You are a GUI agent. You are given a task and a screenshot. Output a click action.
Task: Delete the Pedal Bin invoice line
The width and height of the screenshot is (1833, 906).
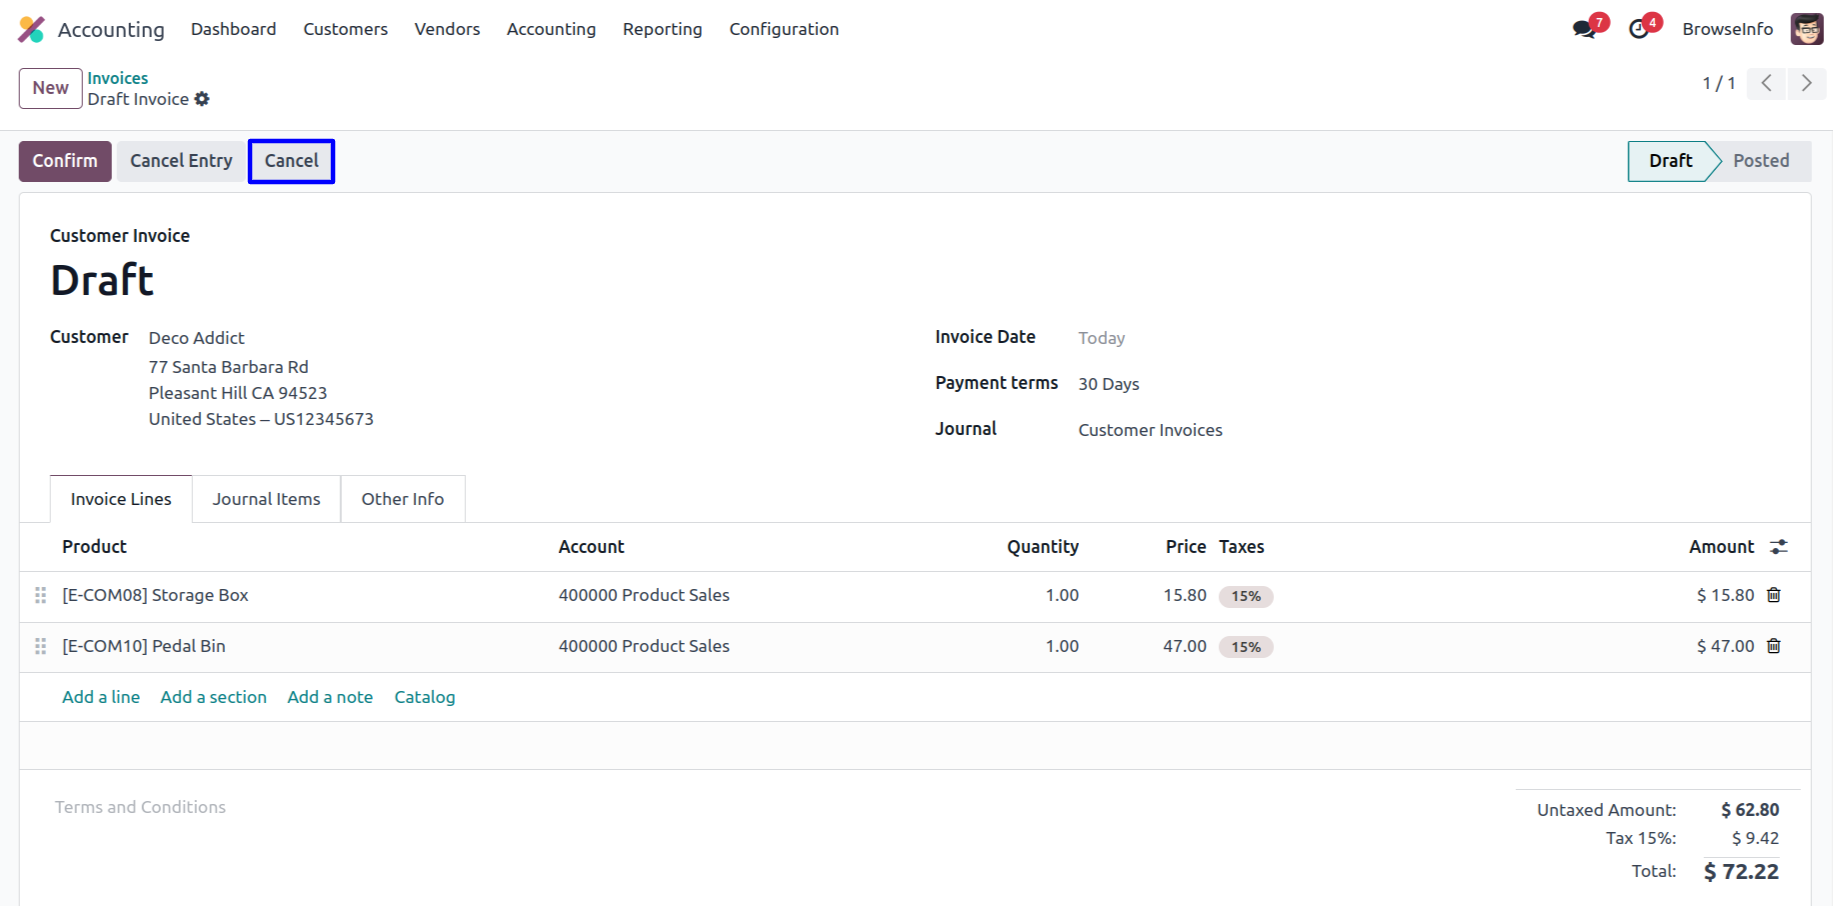(1774, 646)
